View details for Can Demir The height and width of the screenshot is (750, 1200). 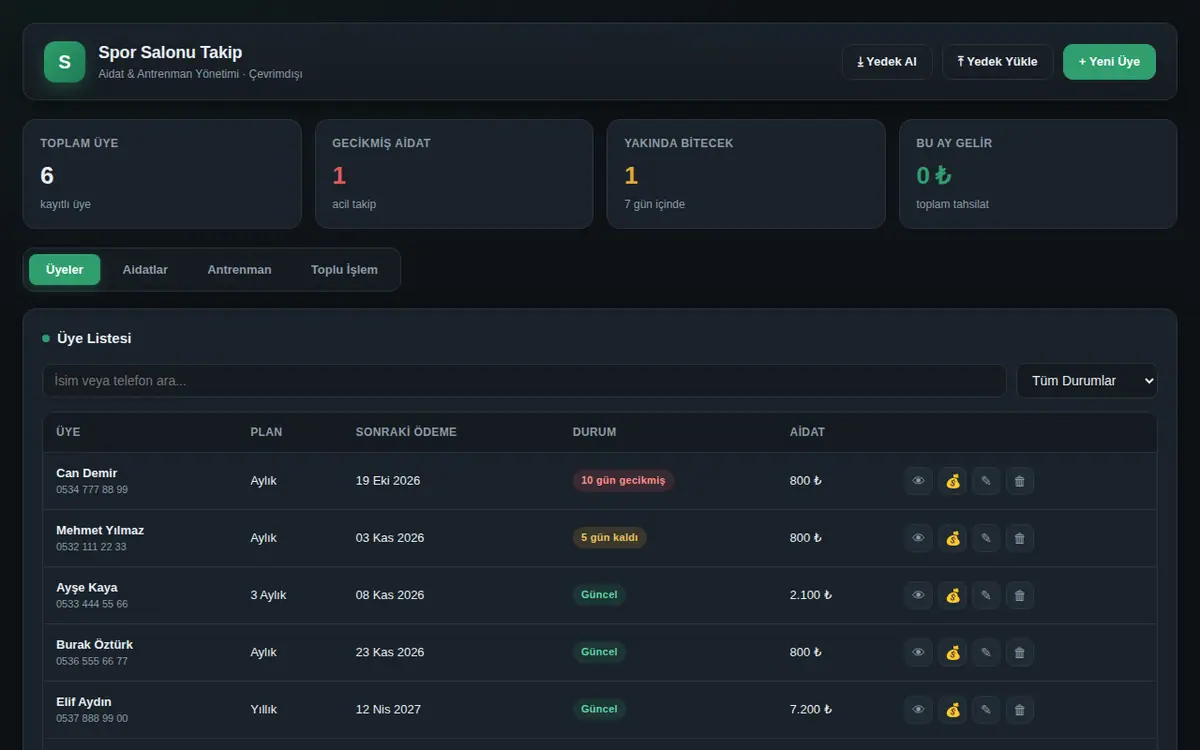click(918, 481)
